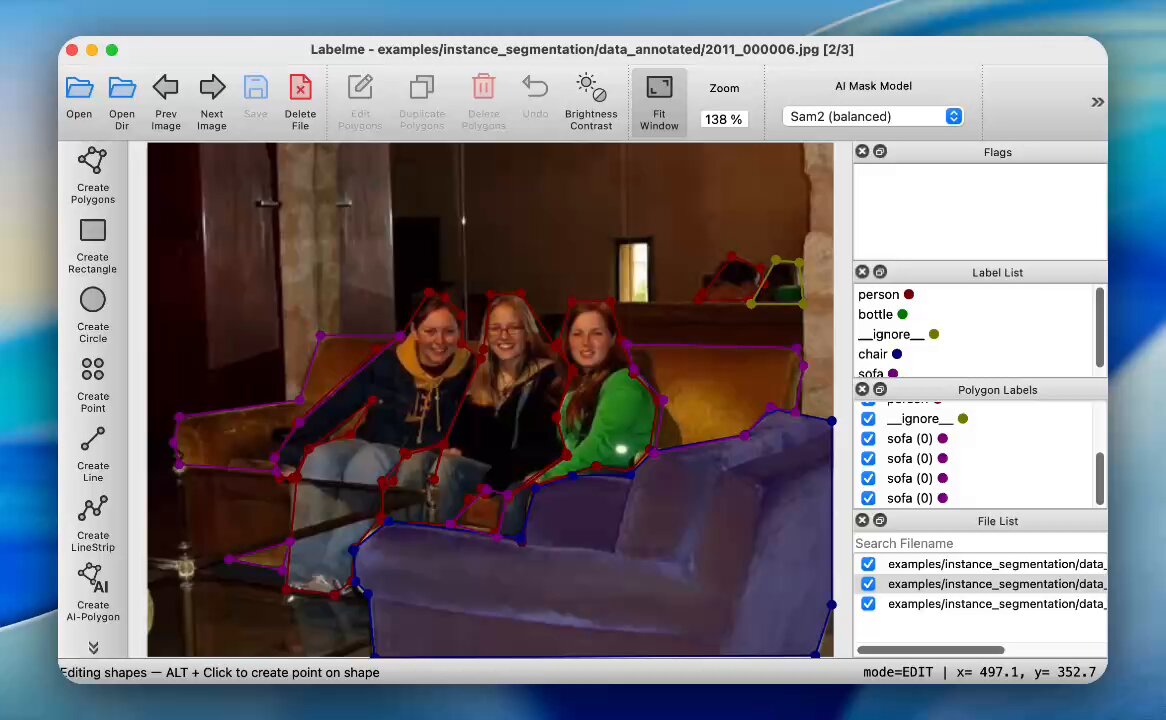Open the Sam2 (balanced) model dropdown
Image resolution: width=1166 pixels, height=720 pixels.
[x=873, y=117]
